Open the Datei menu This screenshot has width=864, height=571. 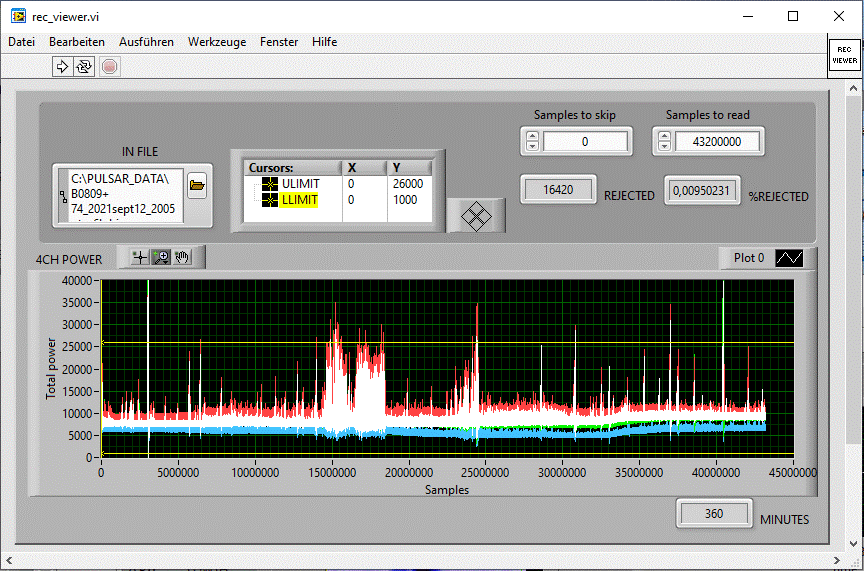(21, 42)
